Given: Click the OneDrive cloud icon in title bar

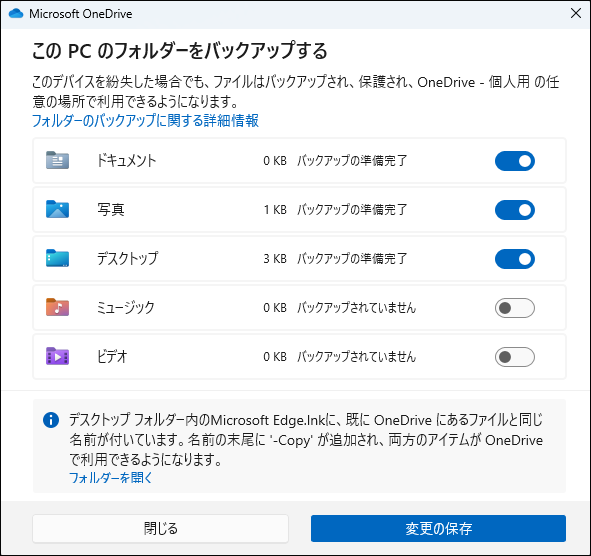Looking at the screenshot, I should tap(16, 14).
